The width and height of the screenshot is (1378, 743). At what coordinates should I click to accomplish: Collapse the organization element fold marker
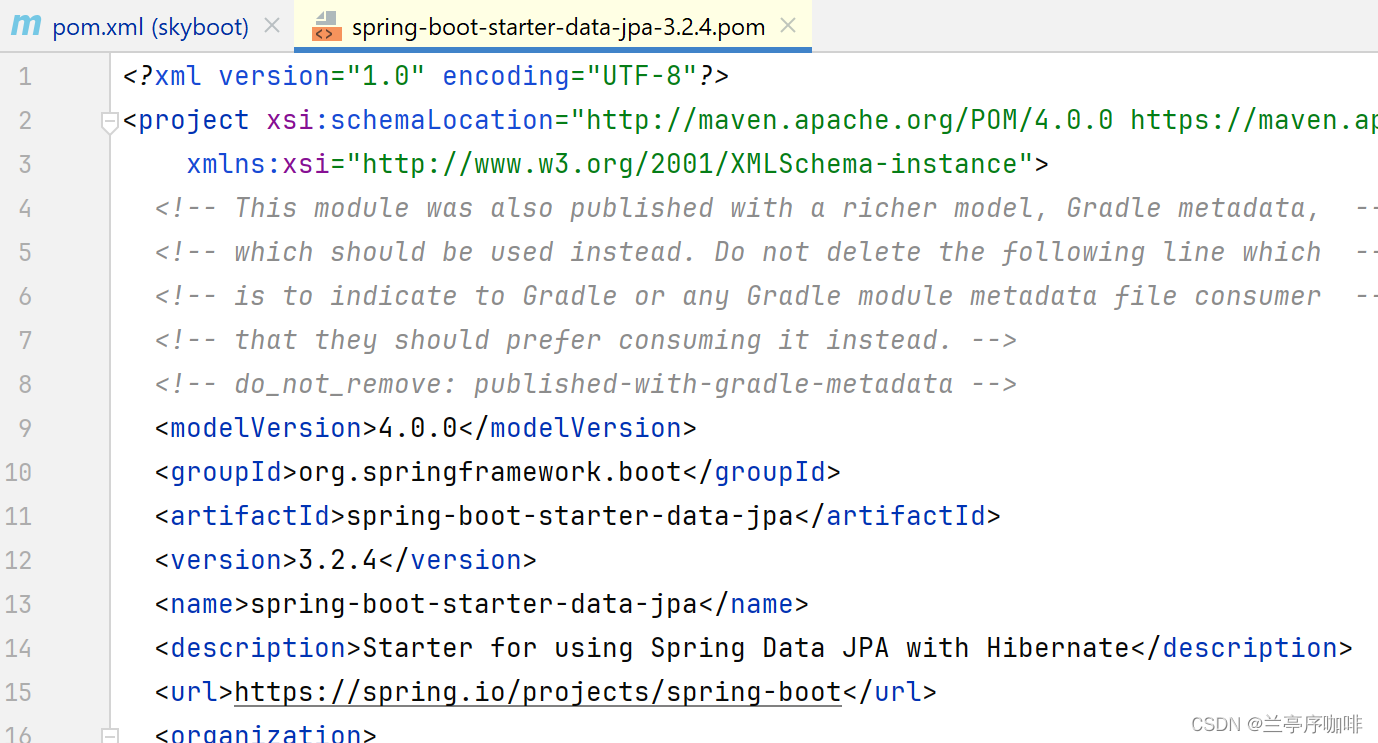(110, 735)
